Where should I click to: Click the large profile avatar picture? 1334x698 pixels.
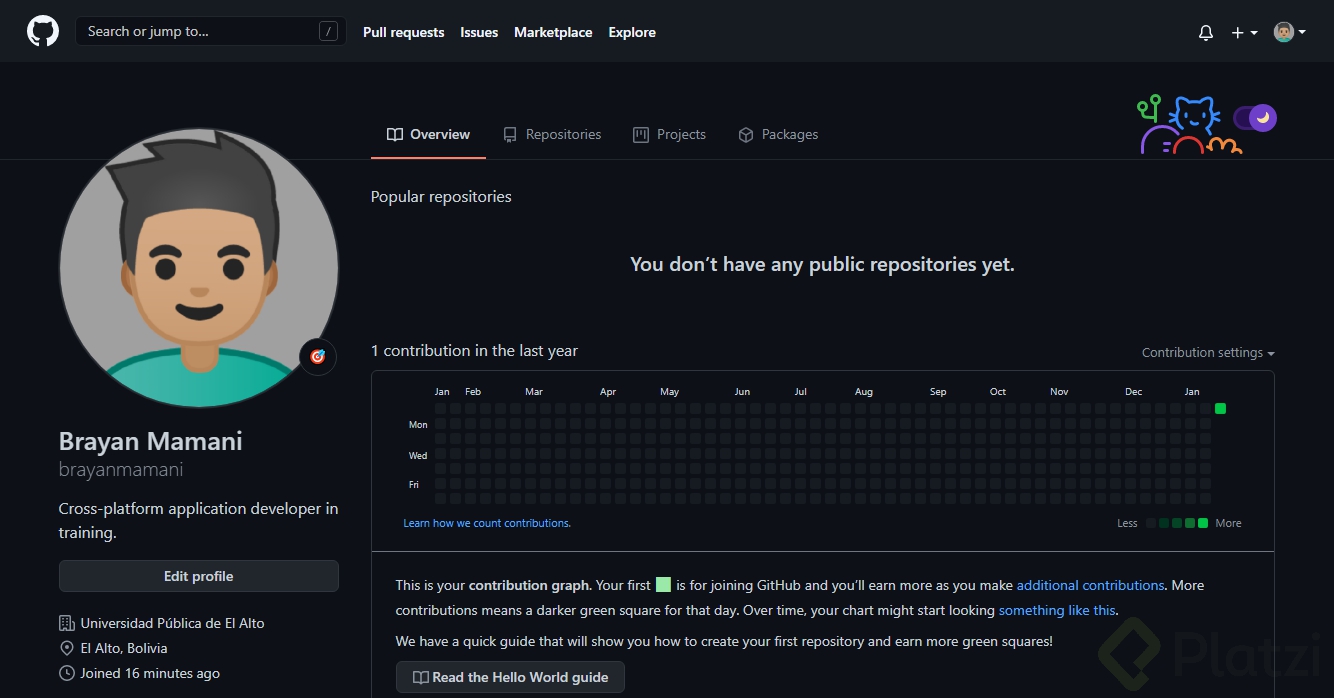(199, 268)
